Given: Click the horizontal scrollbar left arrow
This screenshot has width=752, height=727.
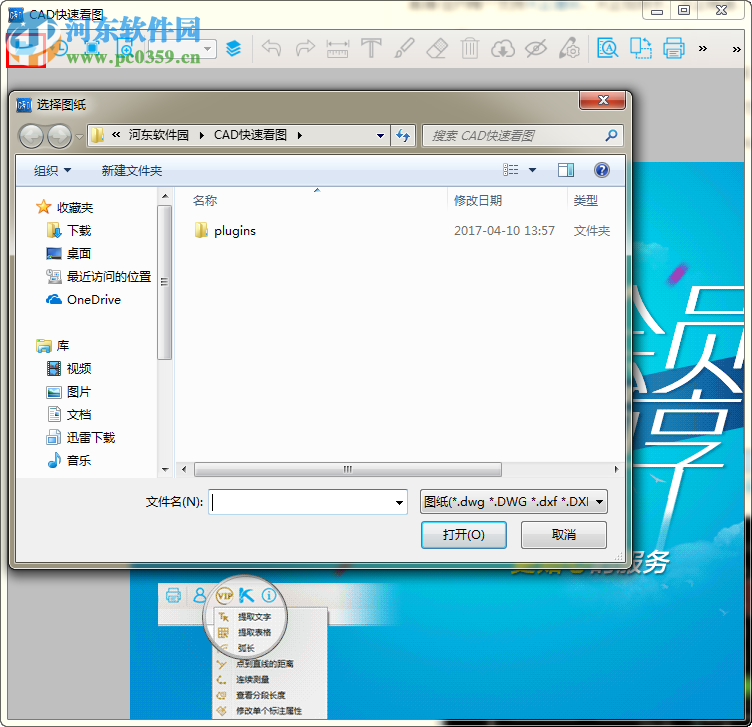Looking at the screenshot, I should tap(185, 469).
